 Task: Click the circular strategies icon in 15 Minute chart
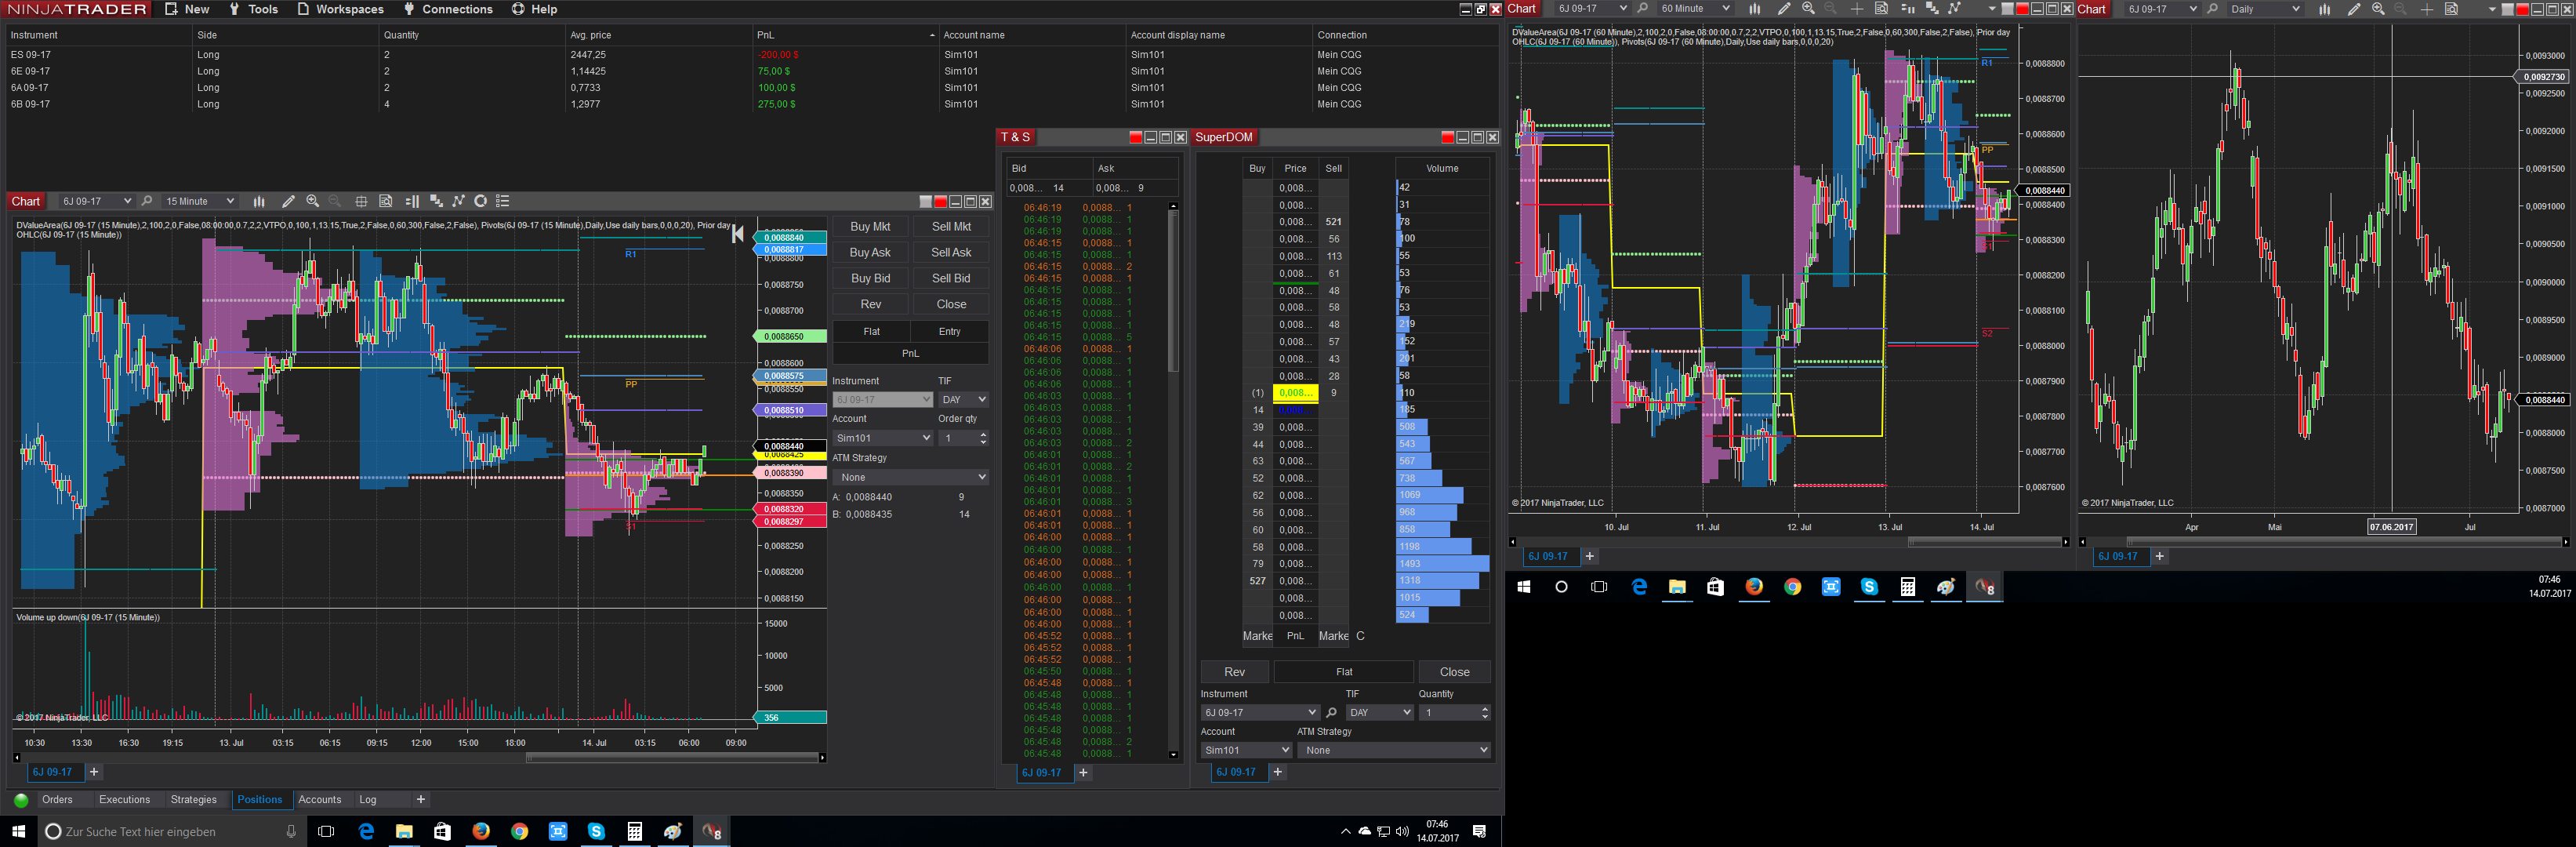click(x=480, y=201)
